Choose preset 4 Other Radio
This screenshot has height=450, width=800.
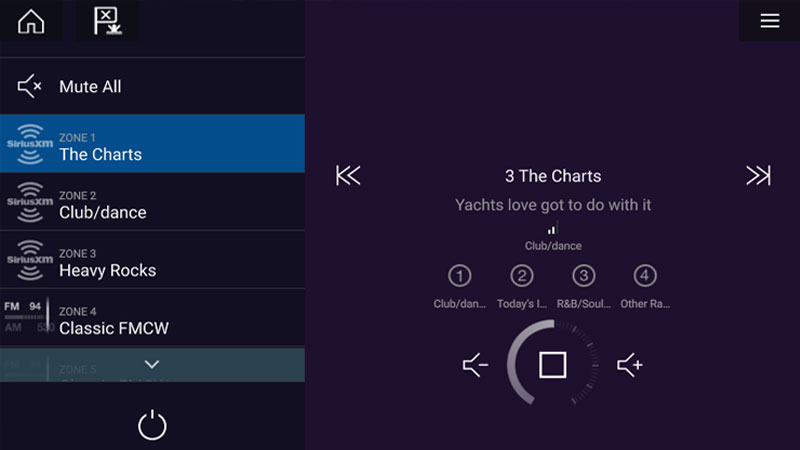point(646,276)
